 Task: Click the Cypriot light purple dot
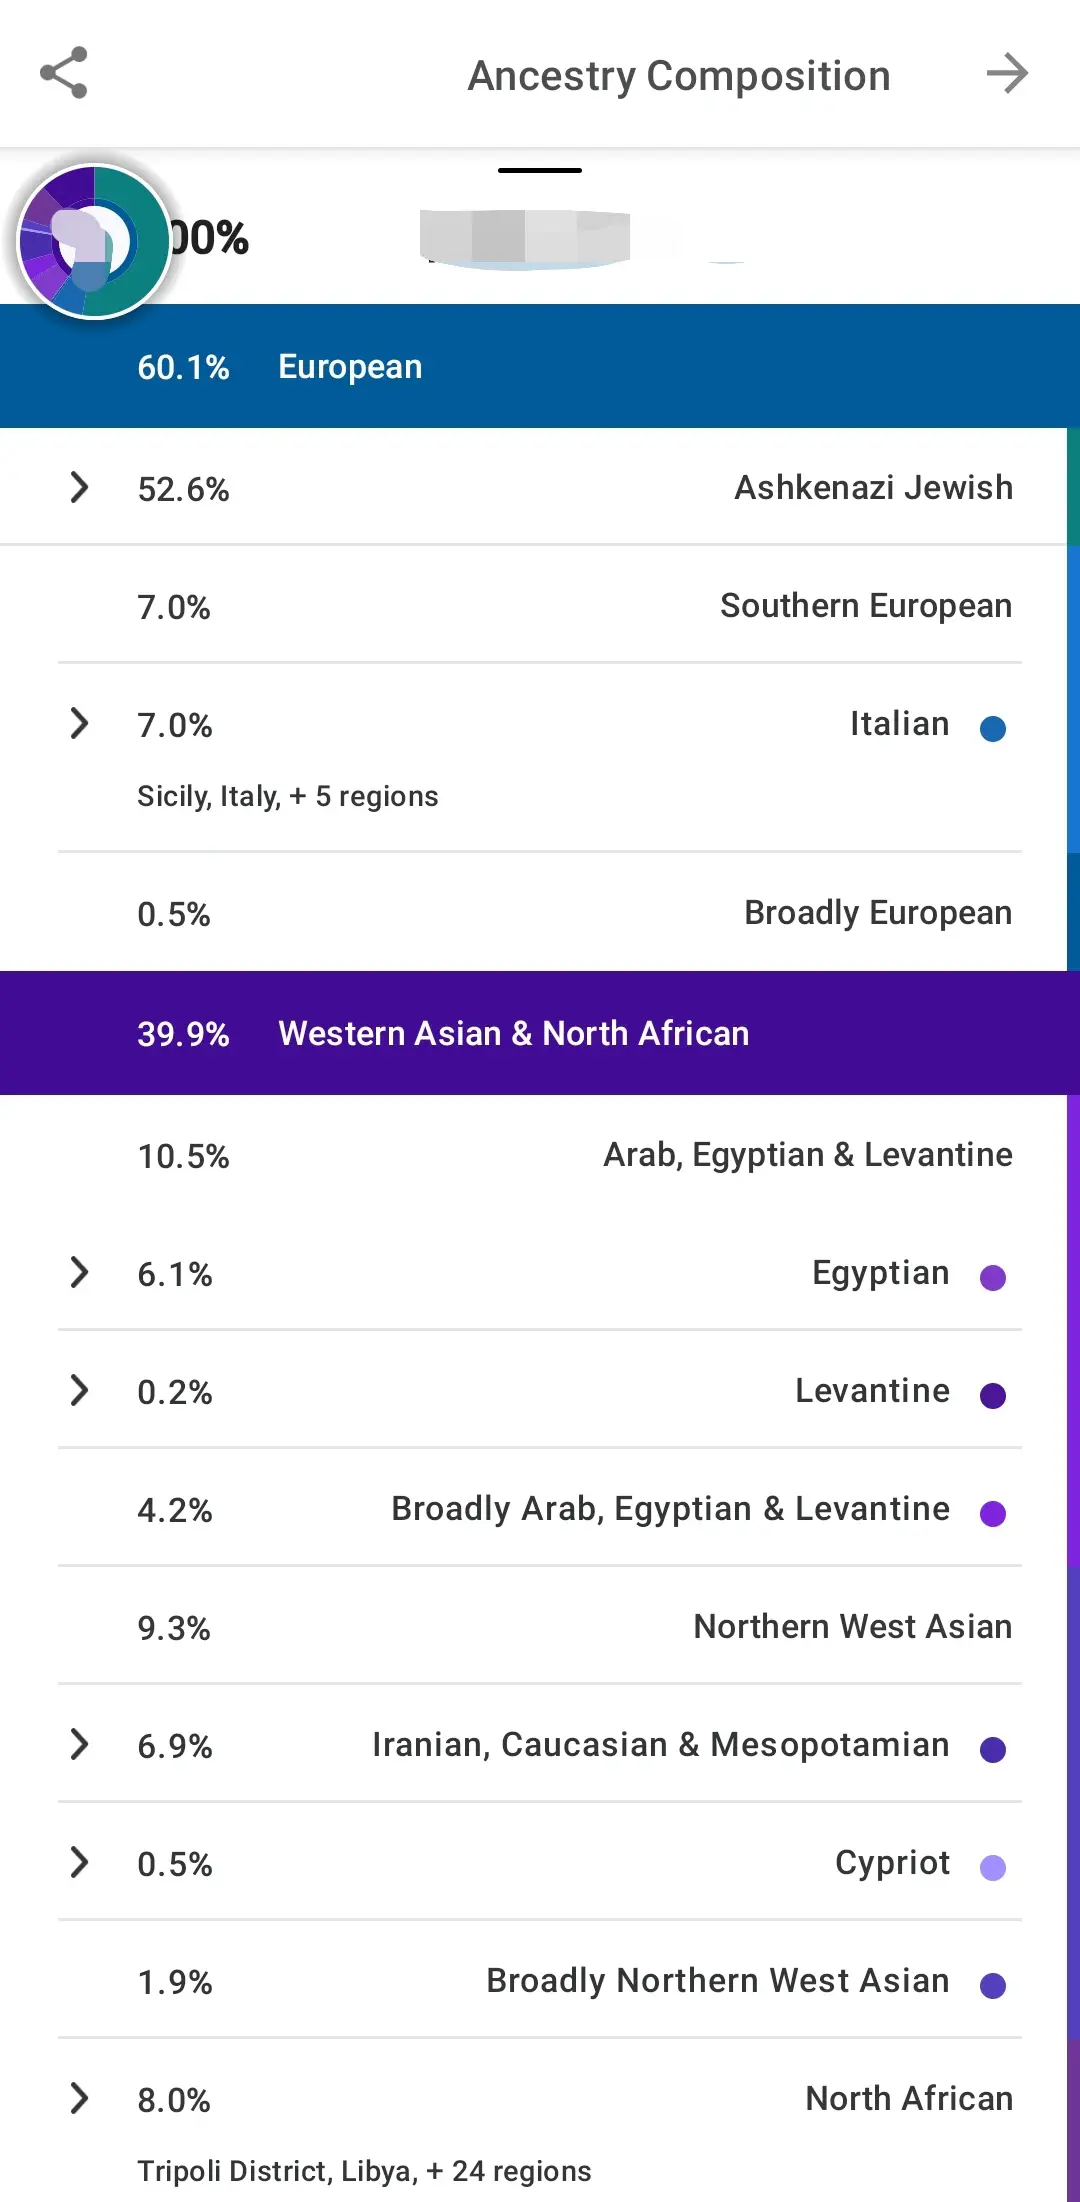(993, 1868)
